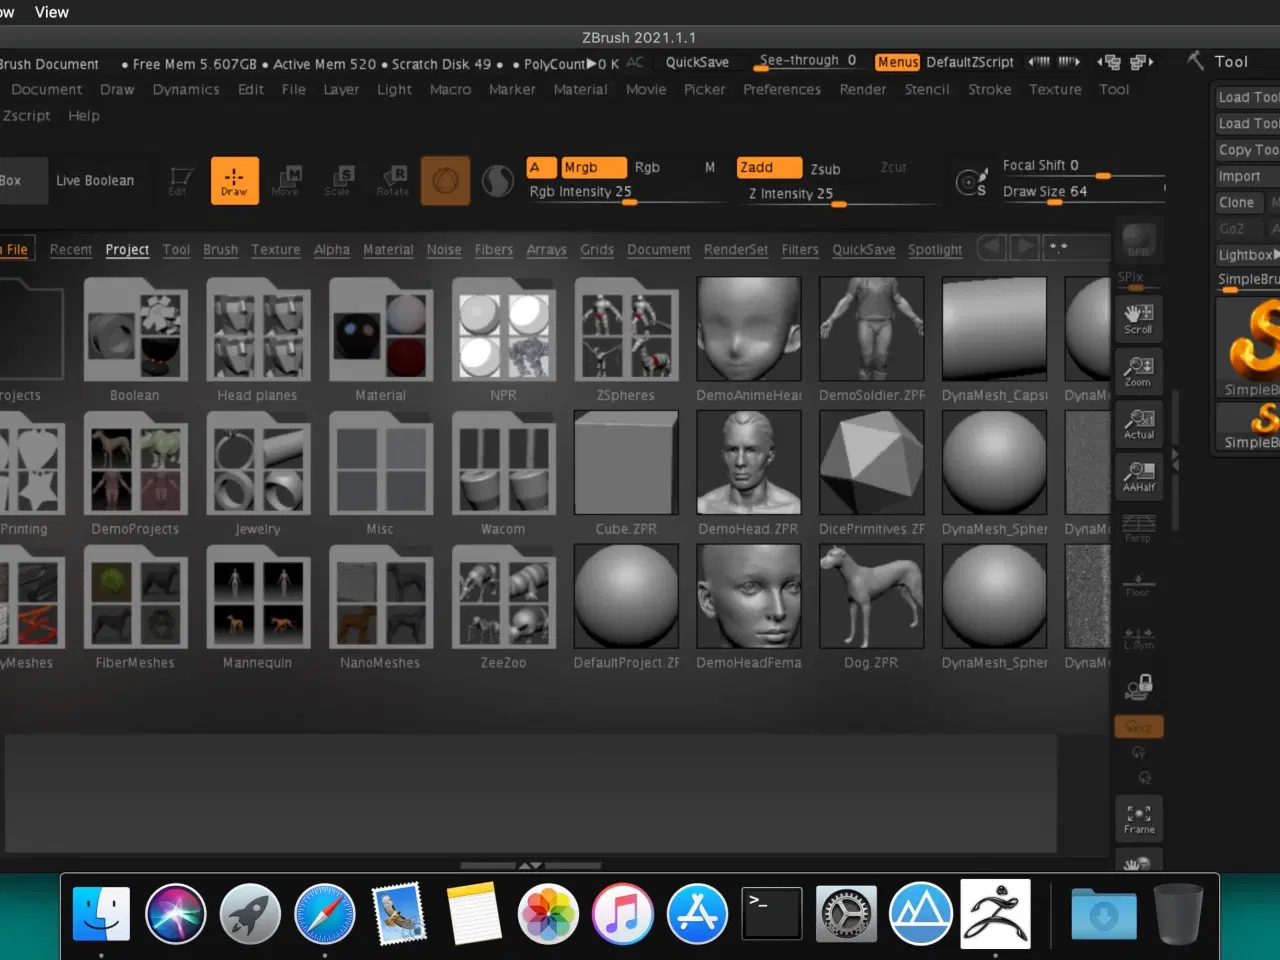The image size is (1280, 960).
Task: Toggle the Mrgb channel button
Action: tap(594, 167)
